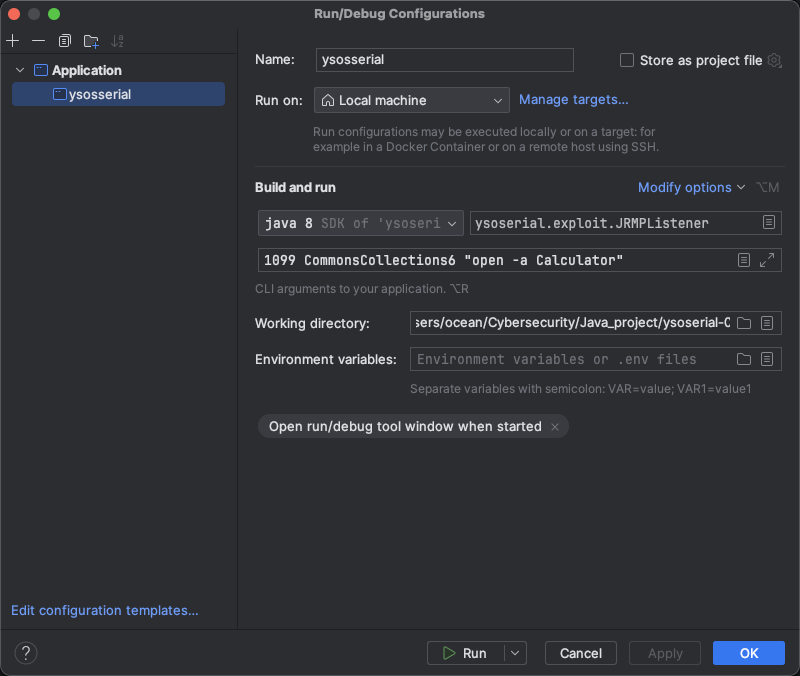Collapse the Application tree node

pyautogui.click(x=20, y=70)
